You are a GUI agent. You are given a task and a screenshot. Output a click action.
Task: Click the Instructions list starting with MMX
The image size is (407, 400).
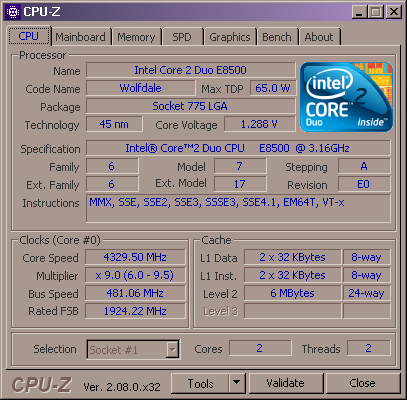pos(238,209)
